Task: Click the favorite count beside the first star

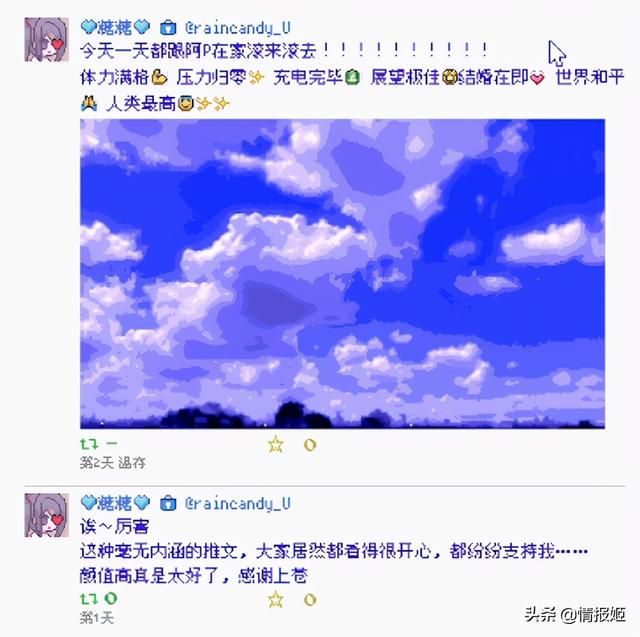Action: 310,445
